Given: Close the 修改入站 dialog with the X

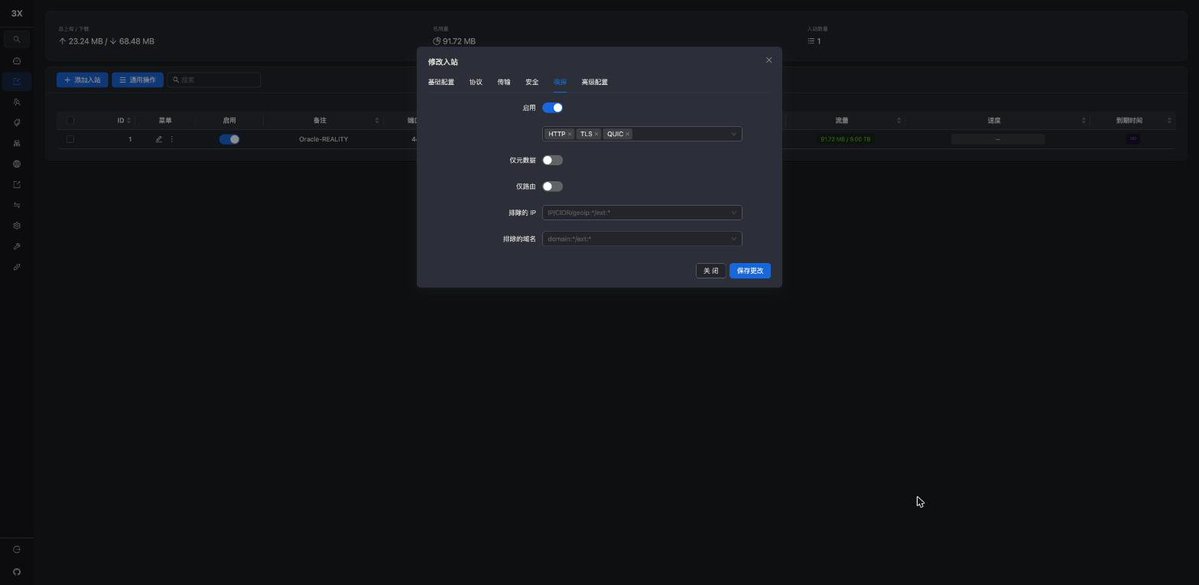Looking at the screenshot, I should click(x=769, y=60).
